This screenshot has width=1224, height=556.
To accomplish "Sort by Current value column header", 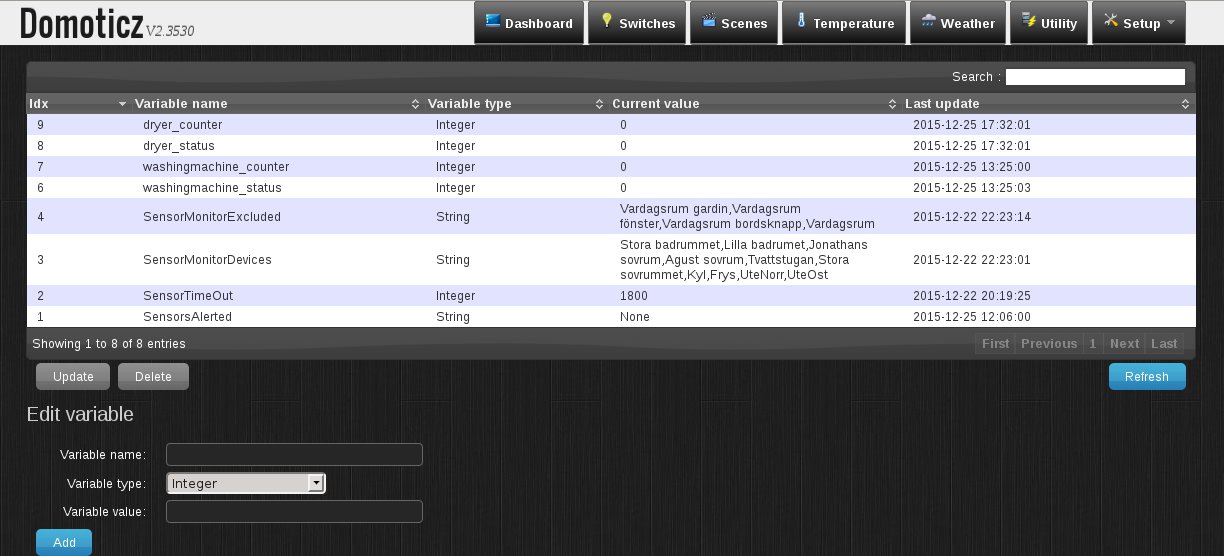I will click(655, 104).
